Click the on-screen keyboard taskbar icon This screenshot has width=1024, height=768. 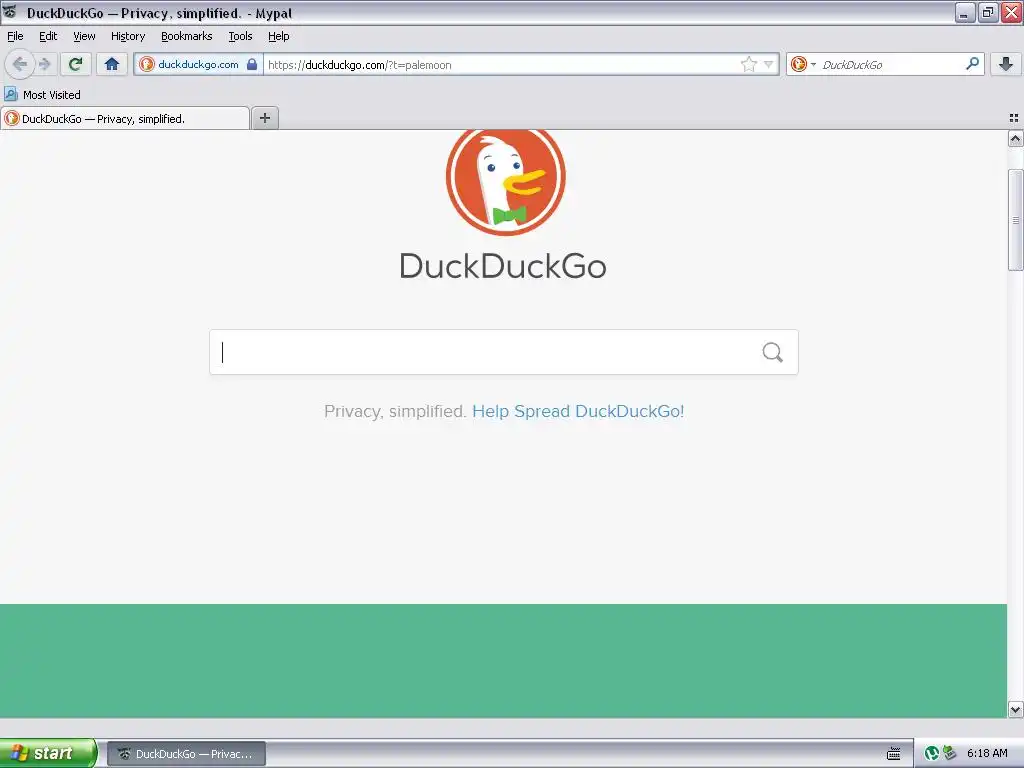(x=894, y=754)
